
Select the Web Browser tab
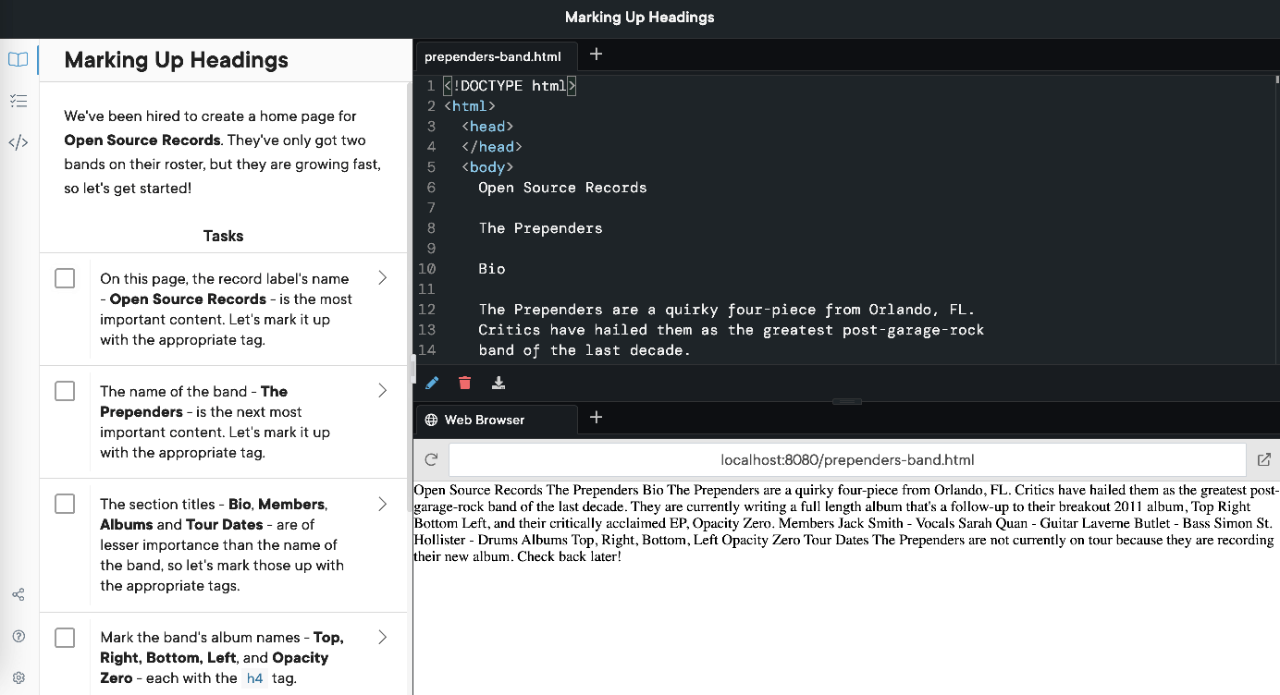pos(485,420)
